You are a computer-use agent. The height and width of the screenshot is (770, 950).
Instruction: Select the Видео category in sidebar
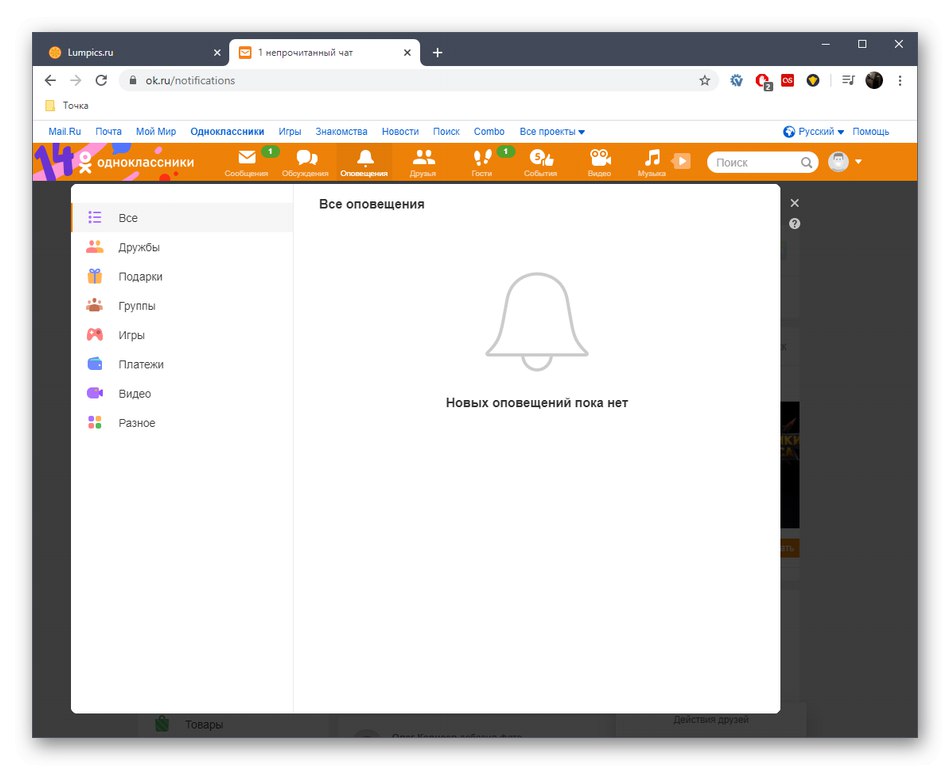point(182,393)
